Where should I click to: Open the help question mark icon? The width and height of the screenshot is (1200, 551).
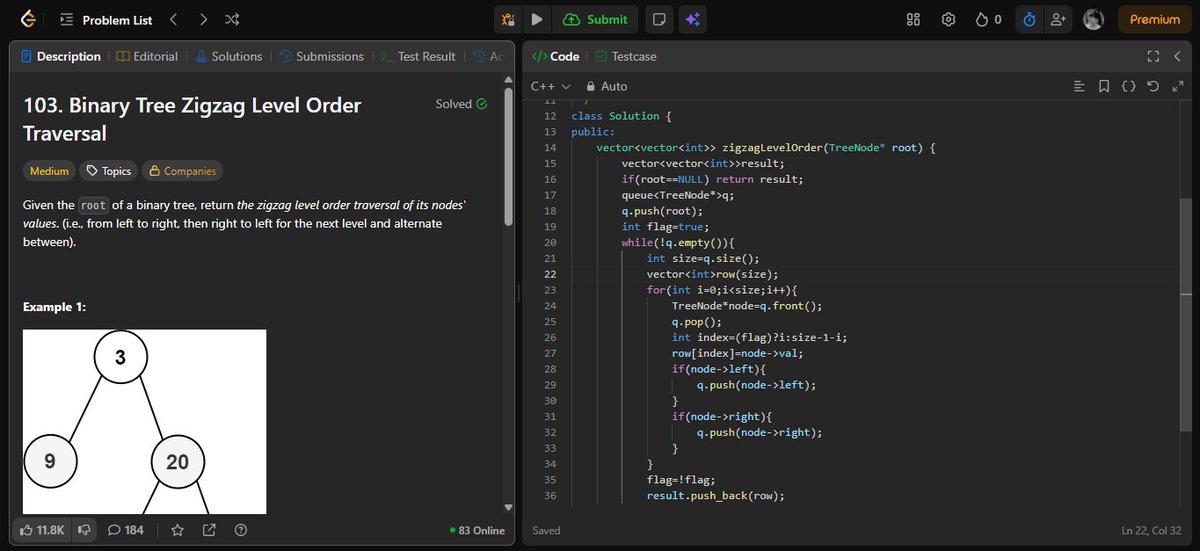point(240,530)
